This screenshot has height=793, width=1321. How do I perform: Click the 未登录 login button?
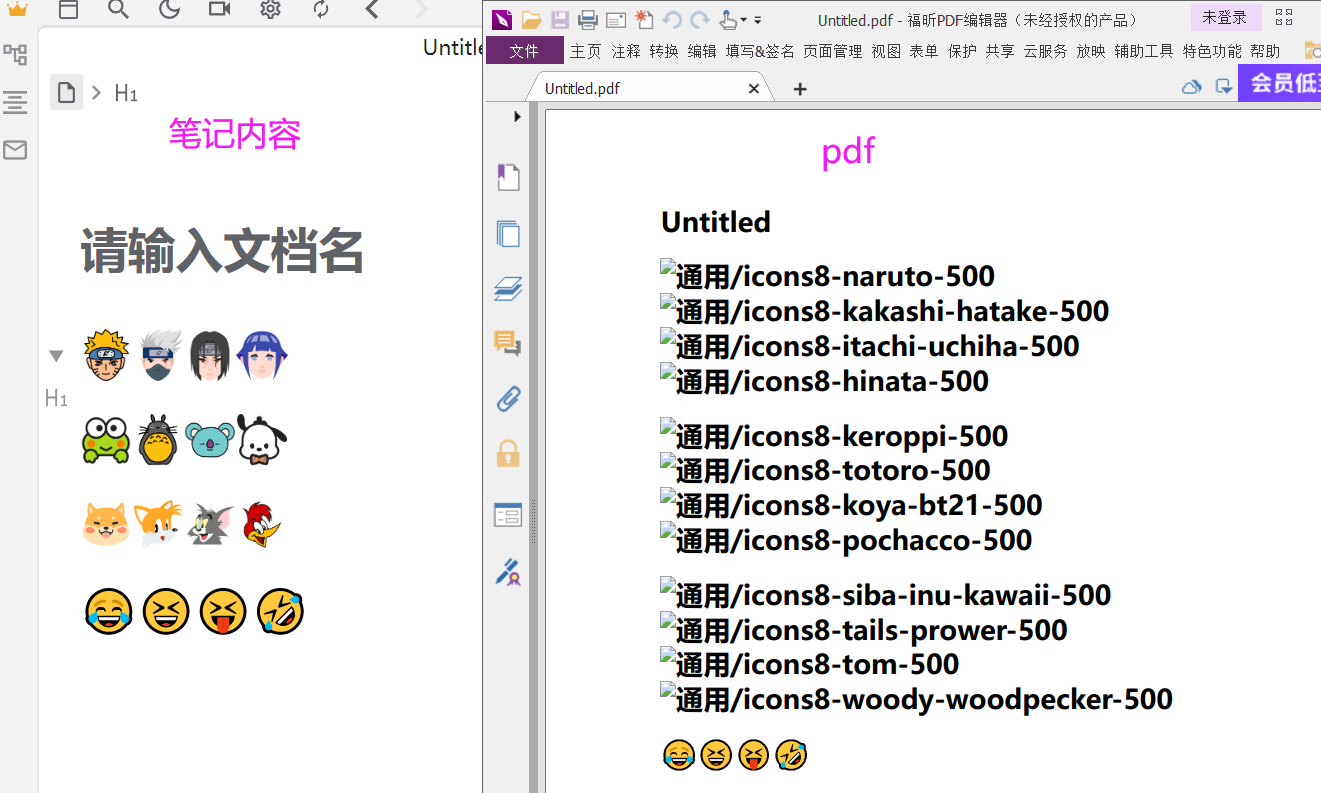pyautogui.click(x=1225, y=18)
